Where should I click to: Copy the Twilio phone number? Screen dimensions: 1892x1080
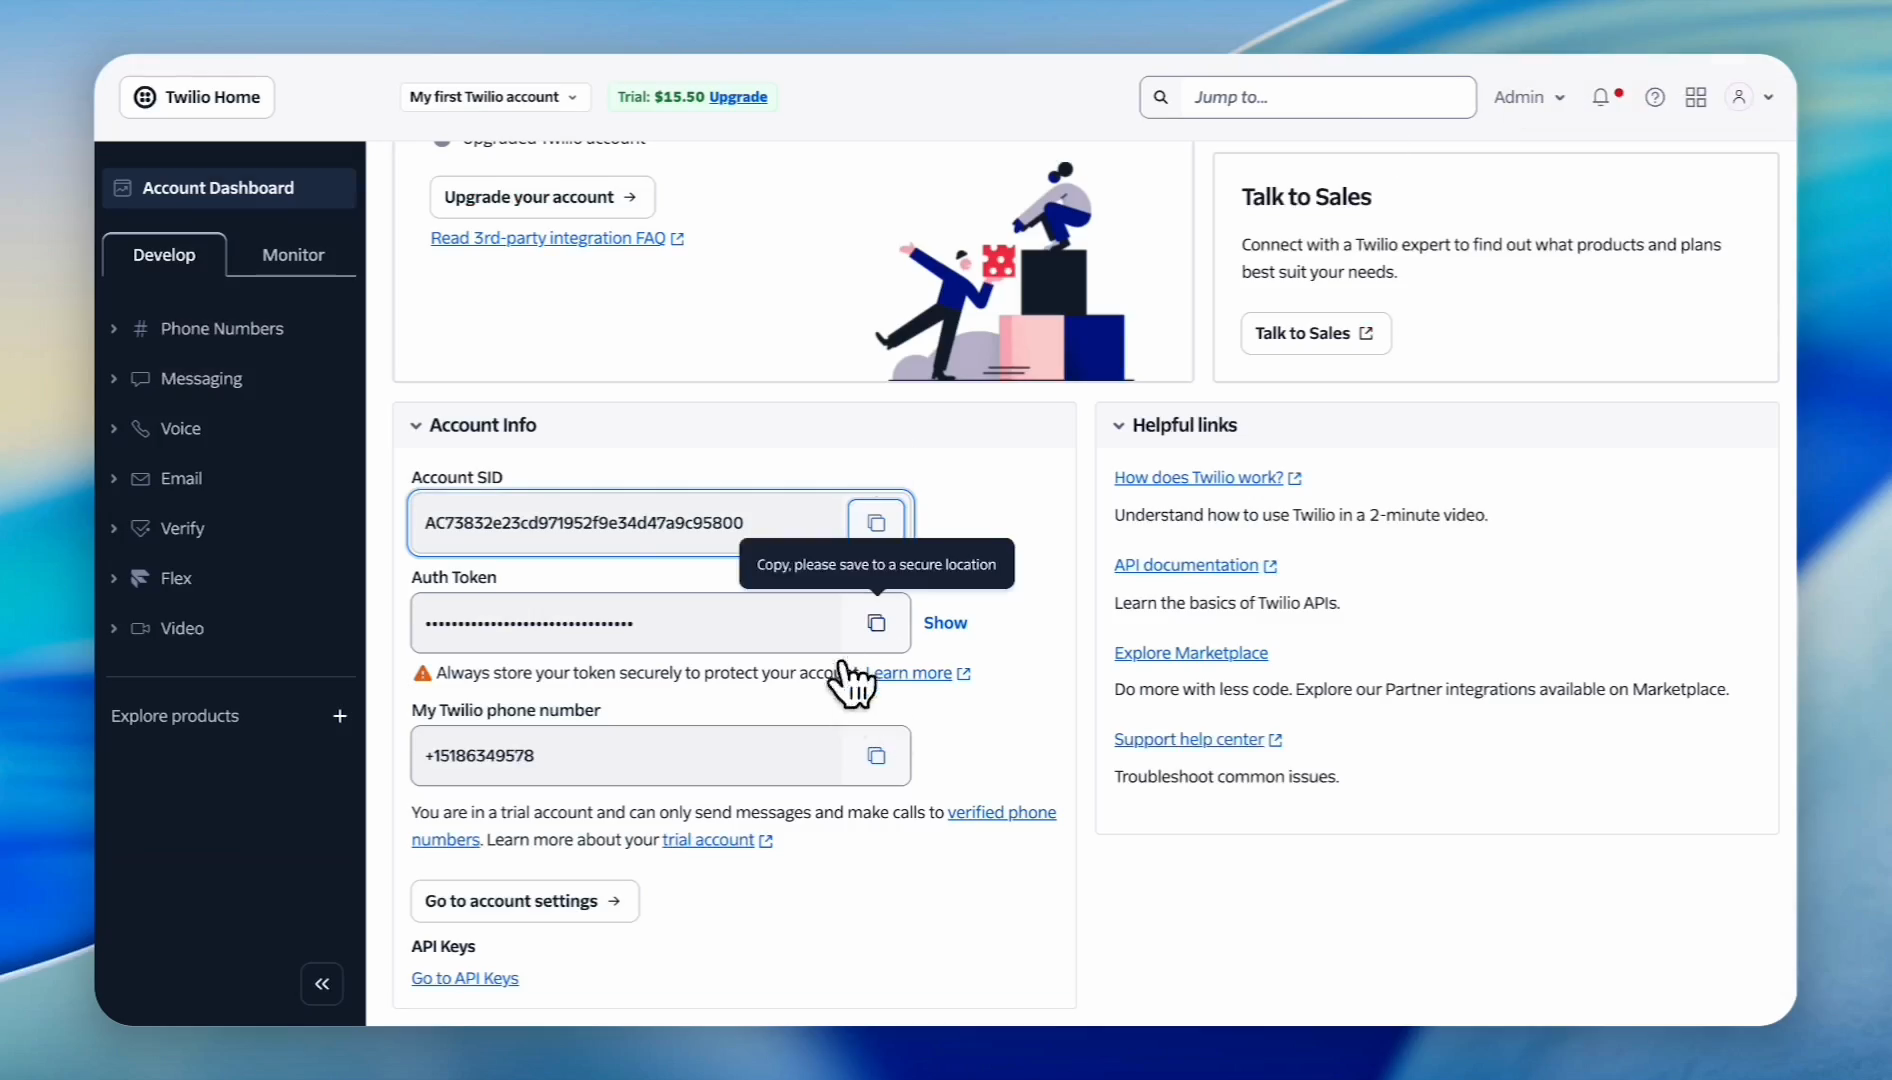click(876, 756)
